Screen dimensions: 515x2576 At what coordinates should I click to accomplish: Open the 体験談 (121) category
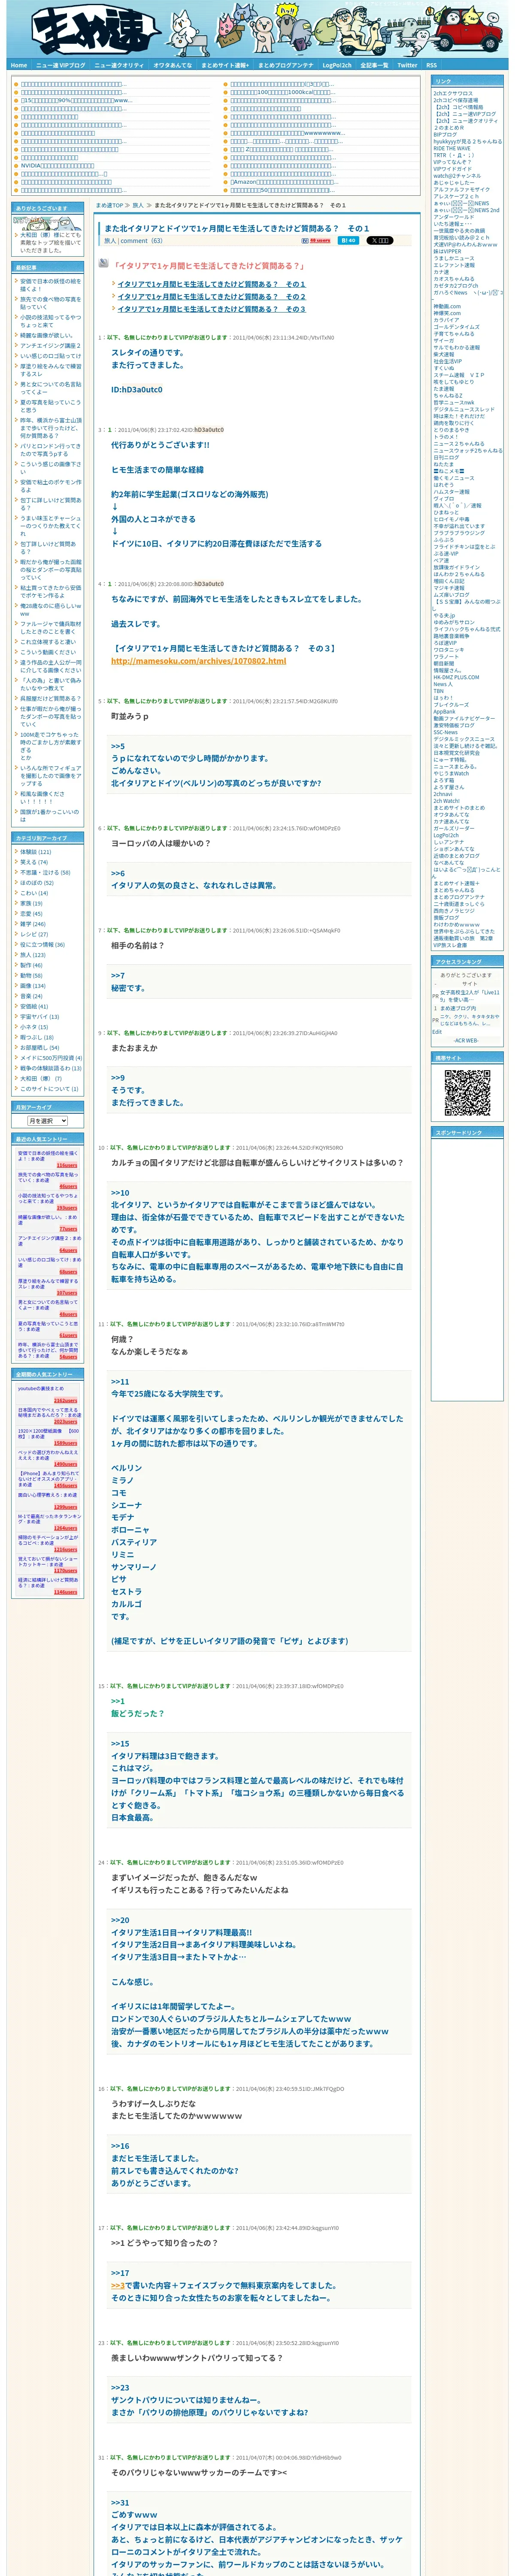click(35, 852)
